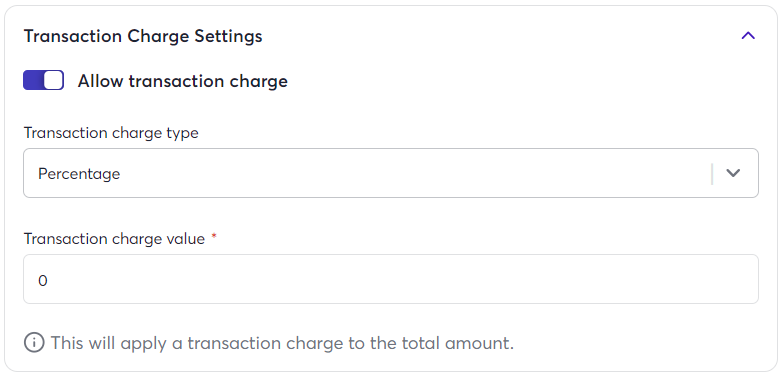The height and width of the screenshot is (377, 782).
Task: Click the vertical divider inside the dropdown
Action: click(712, 174)
